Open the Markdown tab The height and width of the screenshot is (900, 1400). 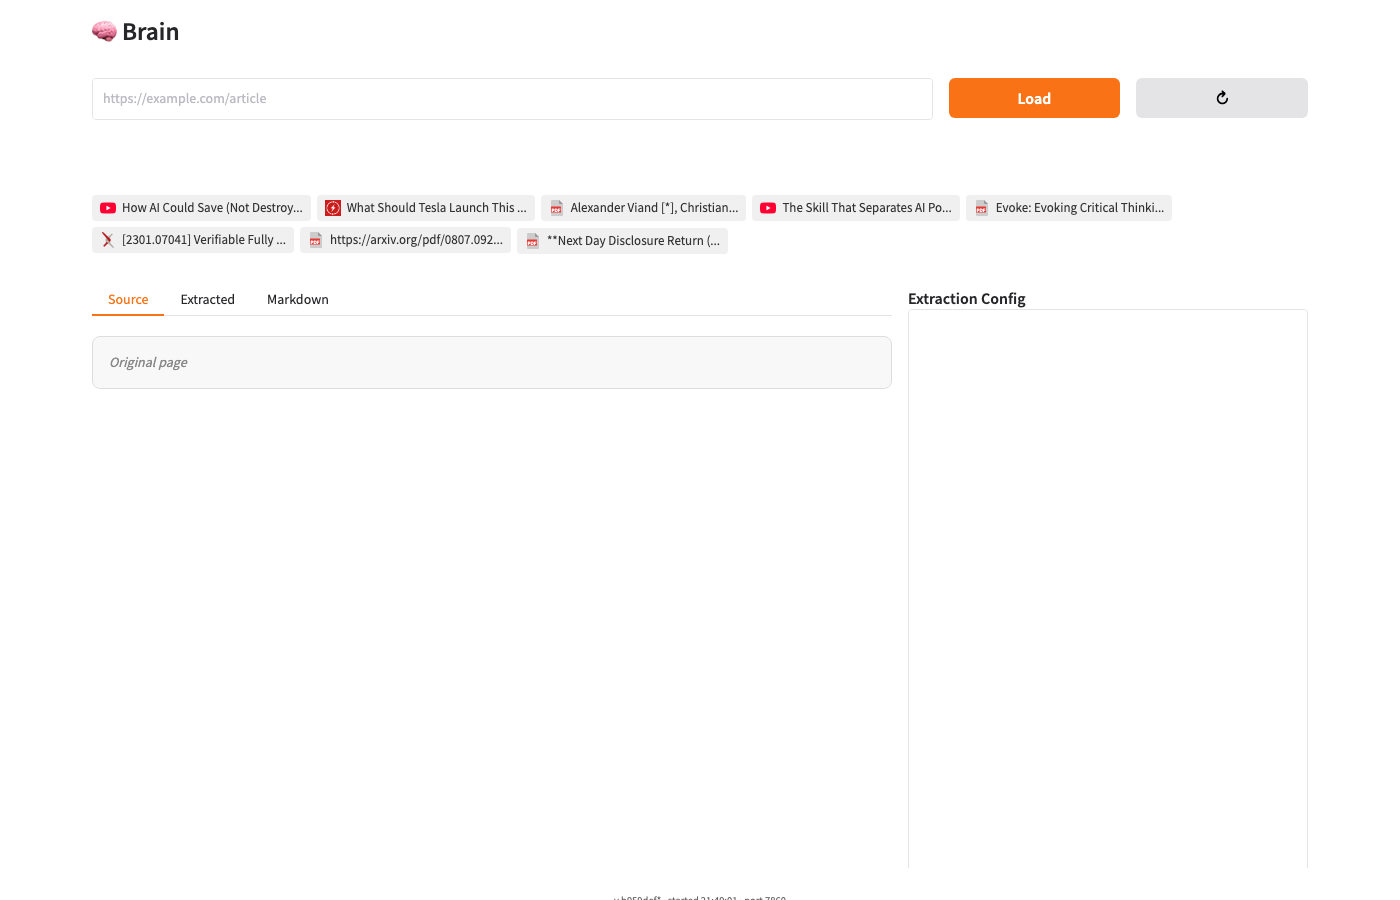pos(297,299)
